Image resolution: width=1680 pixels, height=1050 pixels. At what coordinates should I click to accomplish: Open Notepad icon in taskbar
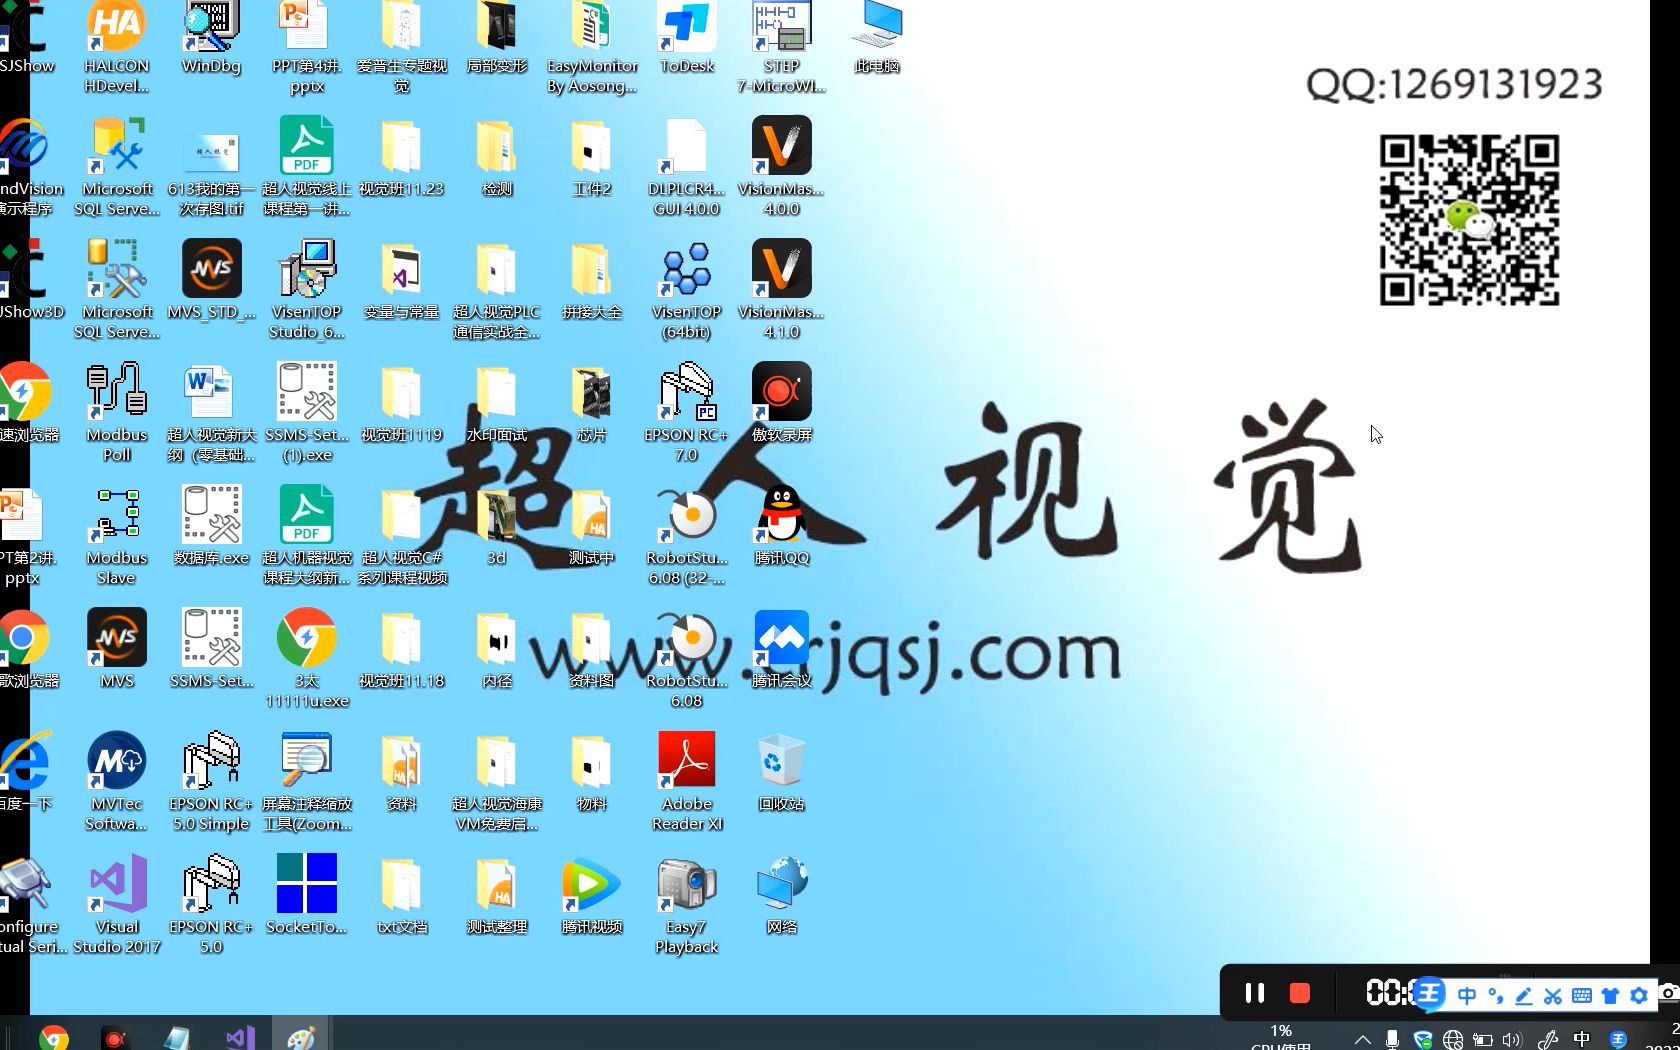point(177,1037)
